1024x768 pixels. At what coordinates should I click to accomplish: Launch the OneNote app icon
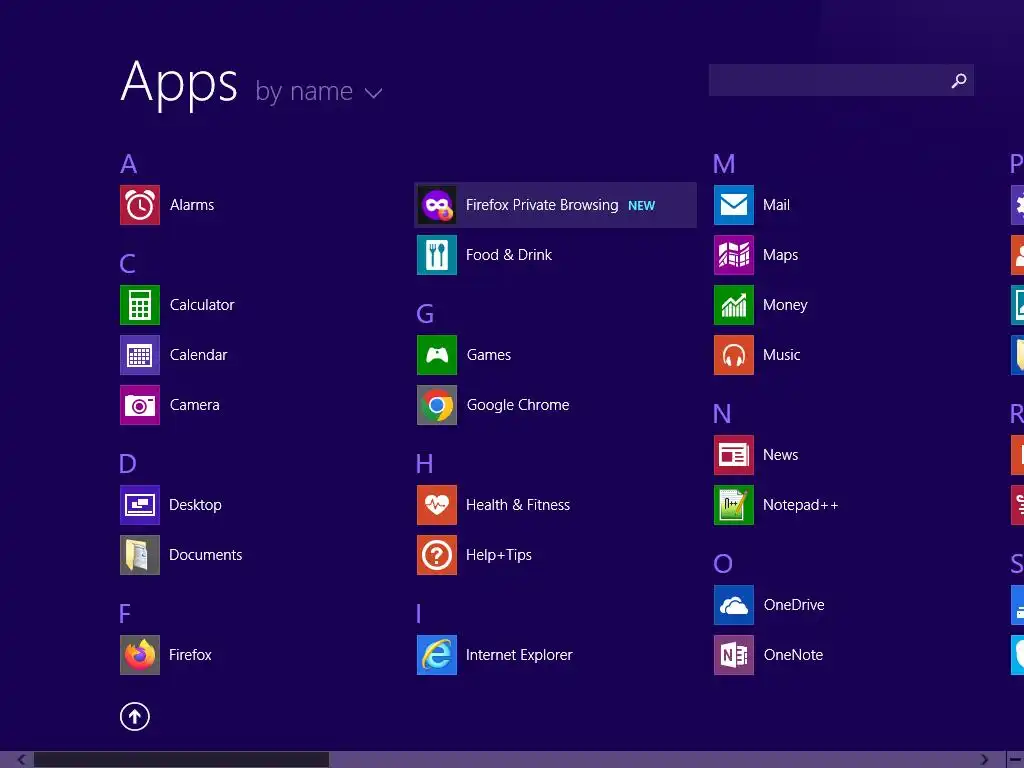tap(734, 655)
